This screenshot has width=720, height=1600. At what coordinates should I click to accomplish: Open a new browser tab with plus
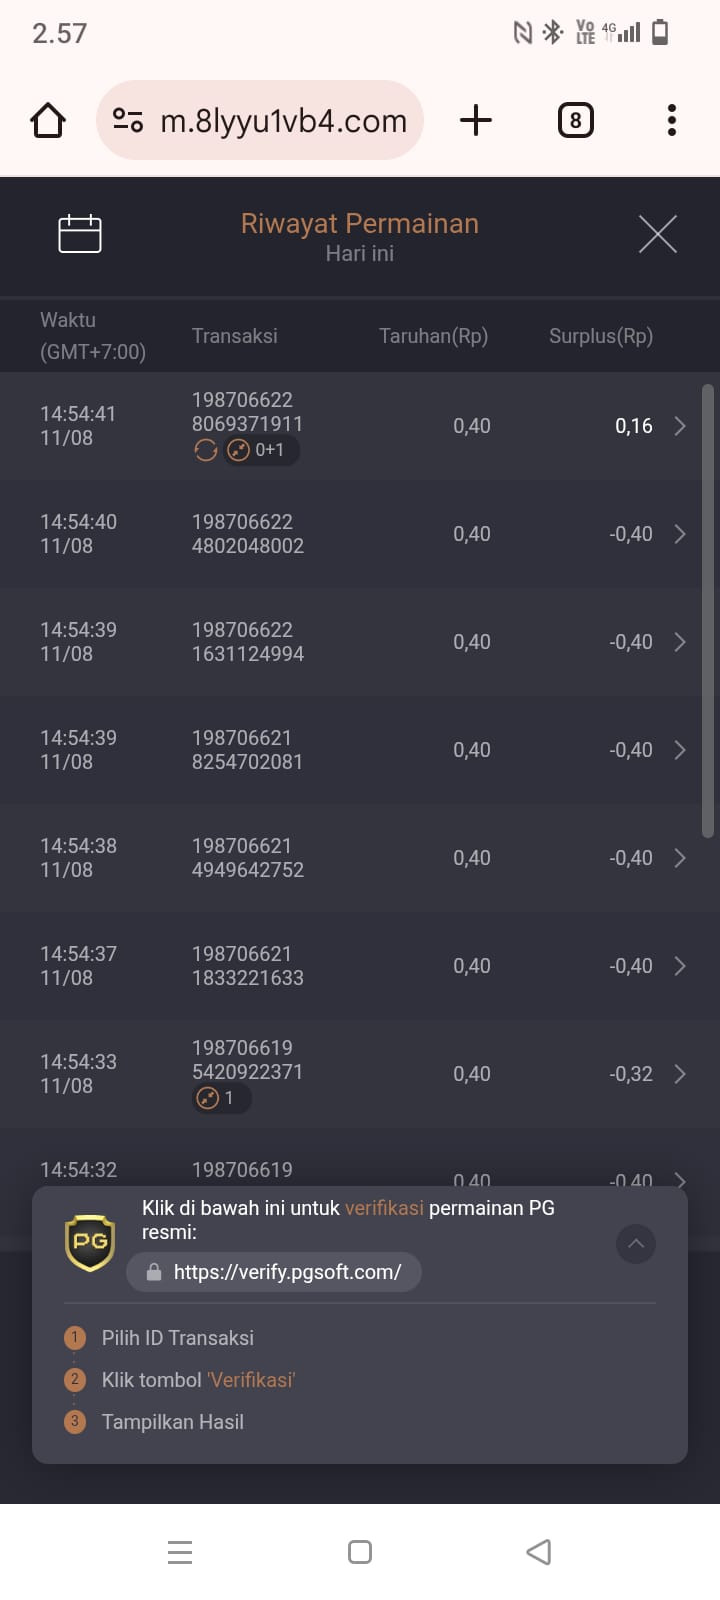pyautogui.click(x=476, y=120)
